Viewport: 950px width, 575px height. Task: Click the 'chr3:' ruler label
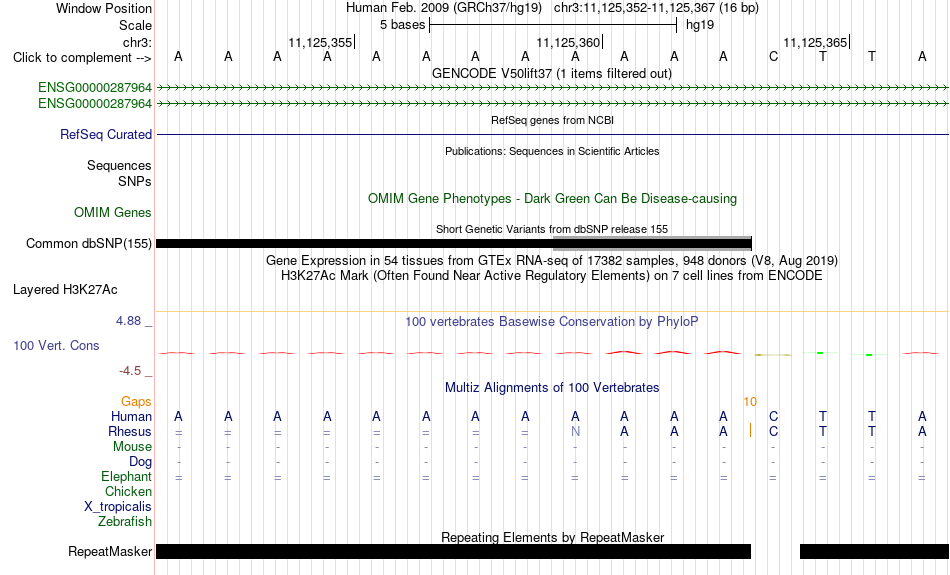point(137,42)
